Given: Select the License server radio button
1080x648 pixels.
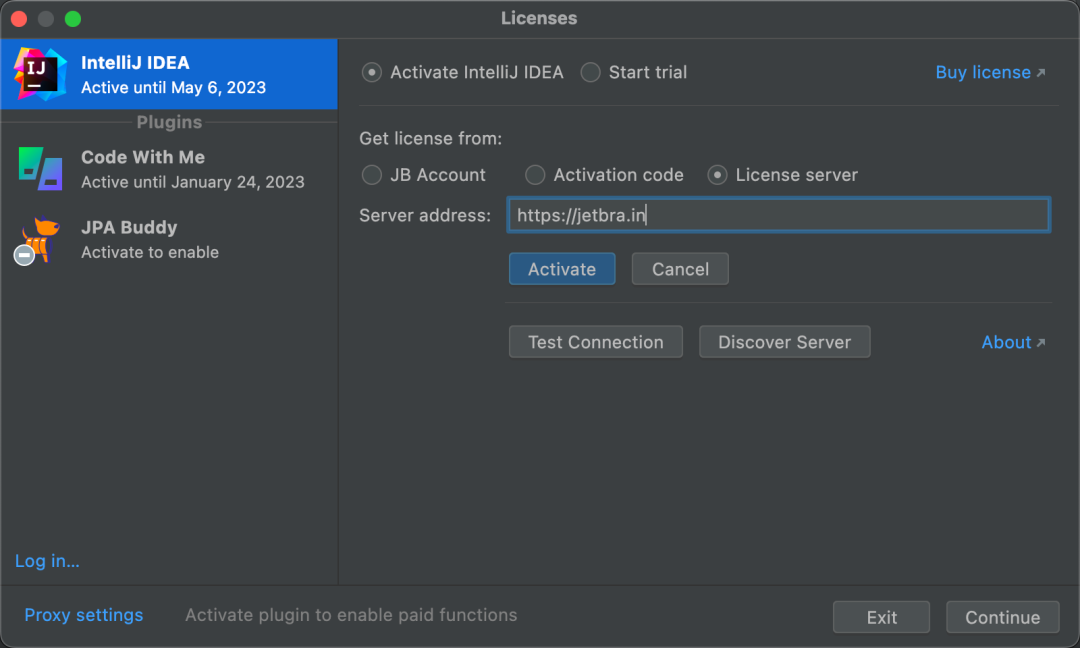Looking at the screenshot, I should tap(717, 175).
